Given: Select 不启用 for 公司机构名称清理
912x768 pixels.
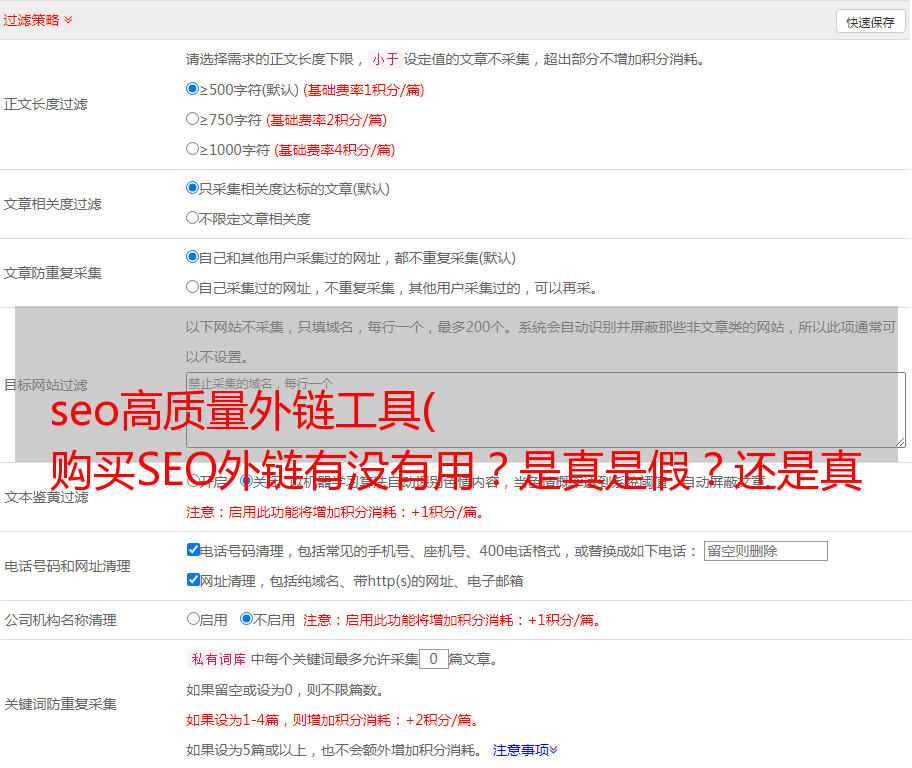Looking at the screenshot, I should tap(246, 619).
